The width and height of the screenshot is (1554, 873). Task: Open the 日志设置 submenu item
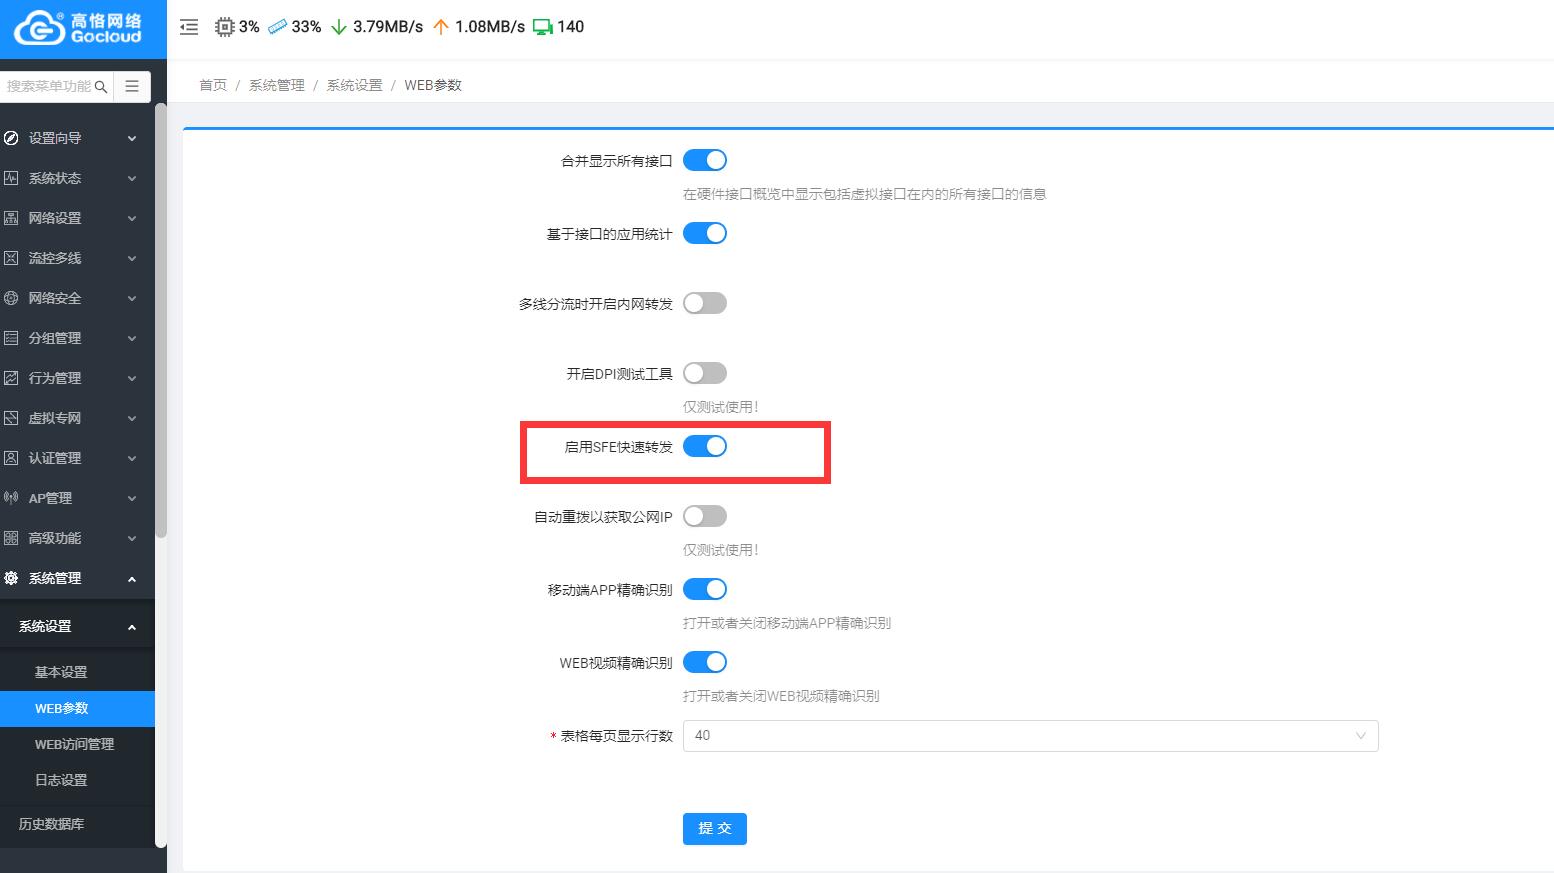(61, 780)
